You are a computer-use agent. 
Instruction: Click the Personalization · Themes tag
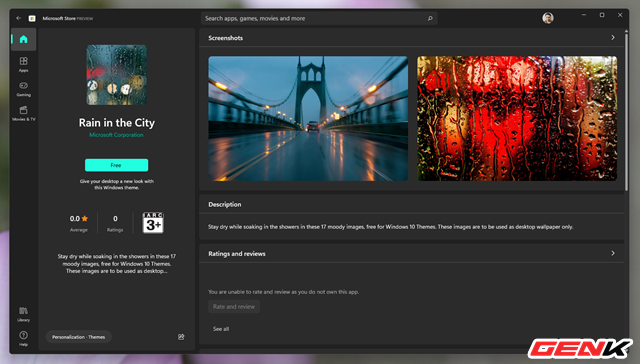(x=78, y=337)
